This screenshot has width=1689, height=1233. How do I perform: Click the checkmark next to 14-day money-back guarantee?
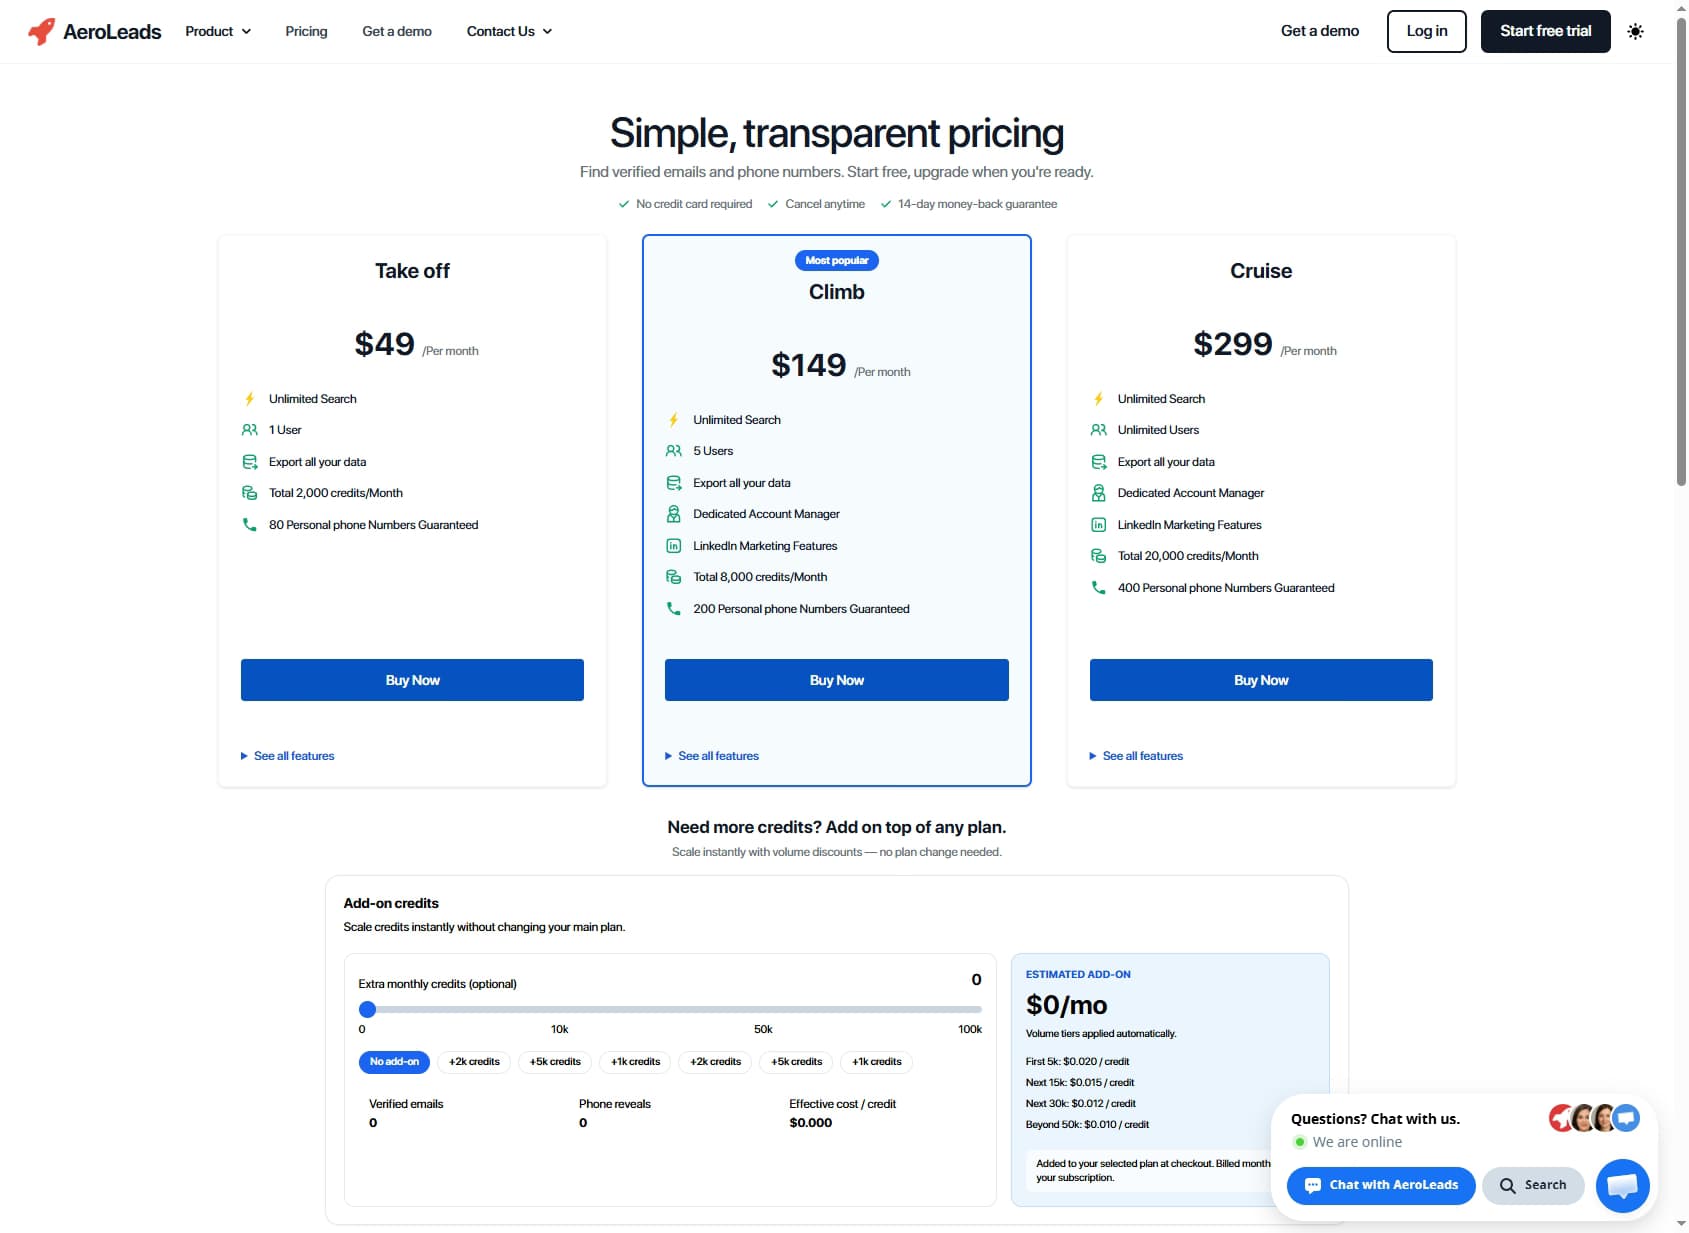click(886, 204)
